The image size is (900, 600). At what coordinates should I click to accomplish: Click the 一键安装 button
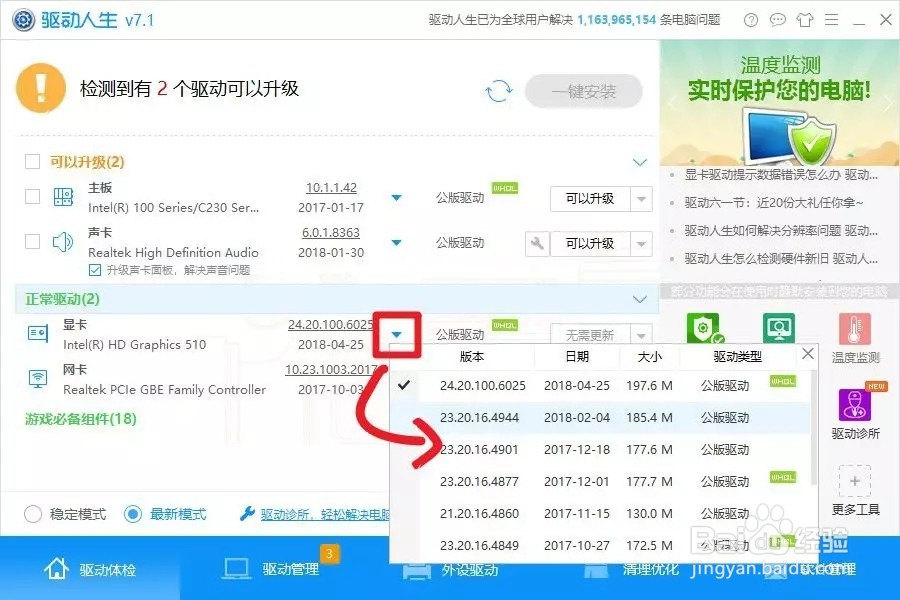[x=584, y=91]
